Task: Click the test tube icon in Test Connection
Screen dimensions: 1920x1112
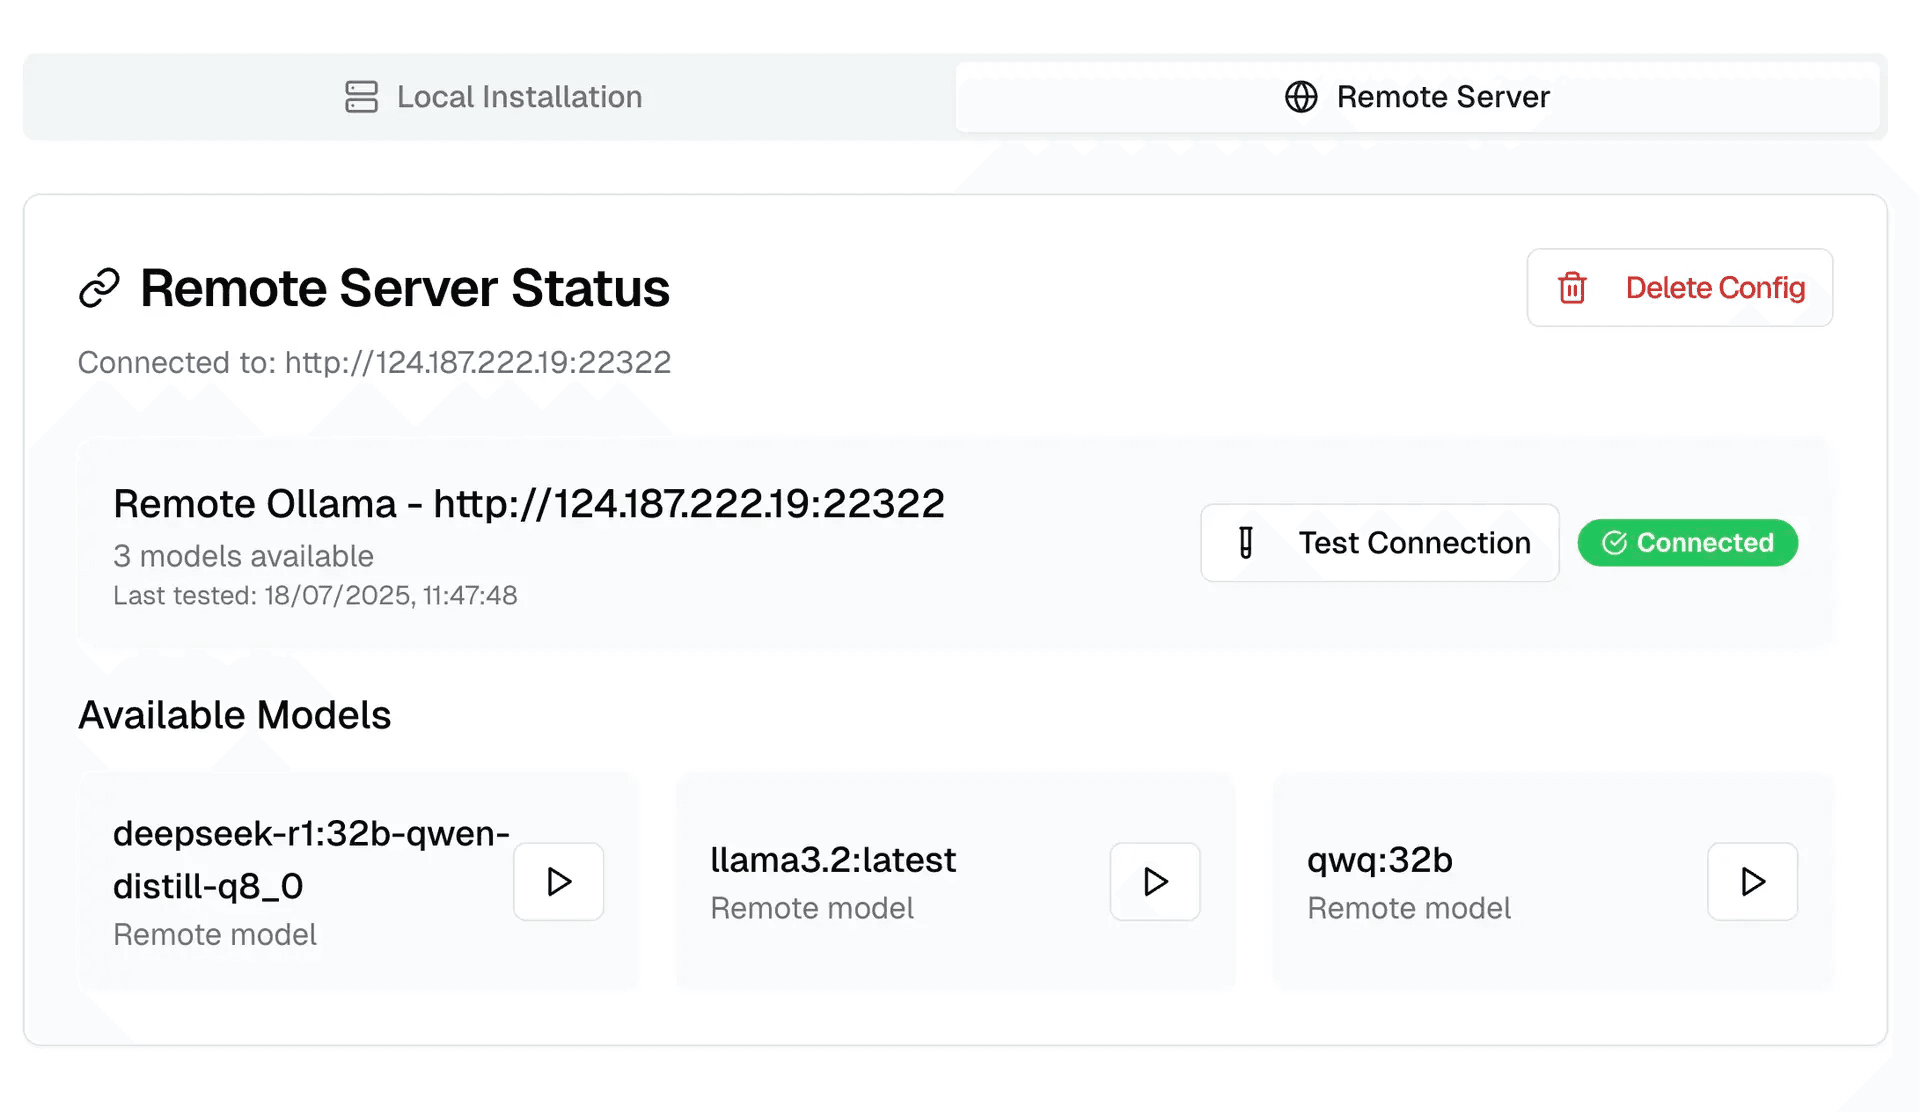Action: pyautogui.click(x=1243, y=543)
